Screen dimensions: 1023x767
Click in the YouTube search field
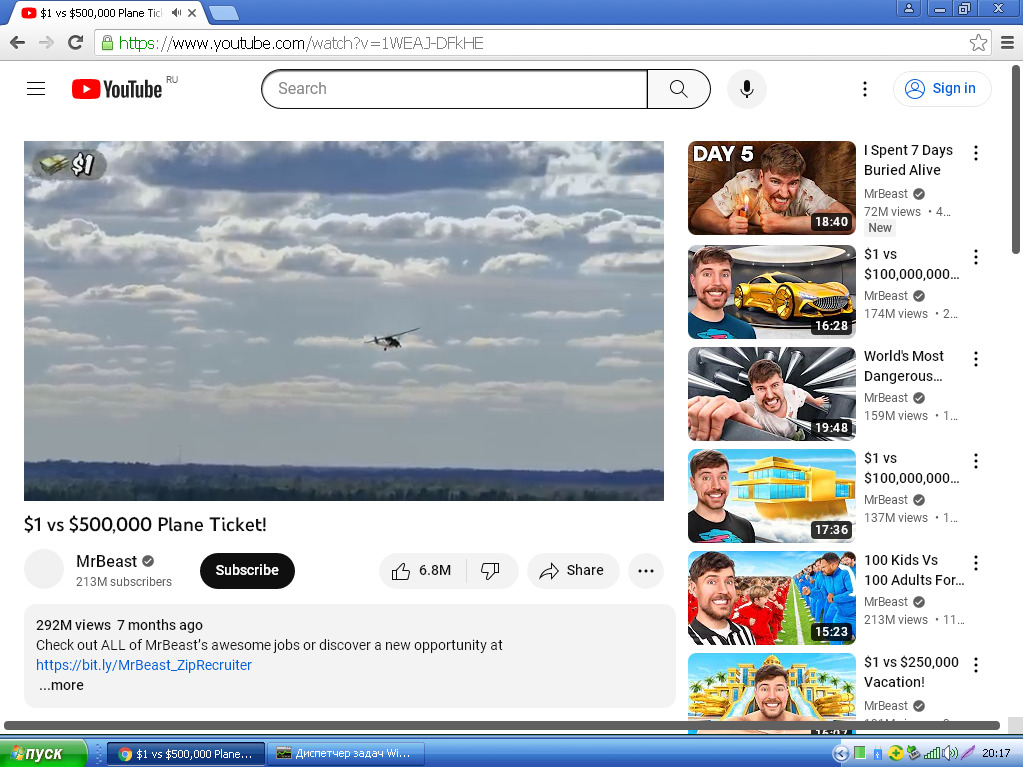click(x=455, y=89)
